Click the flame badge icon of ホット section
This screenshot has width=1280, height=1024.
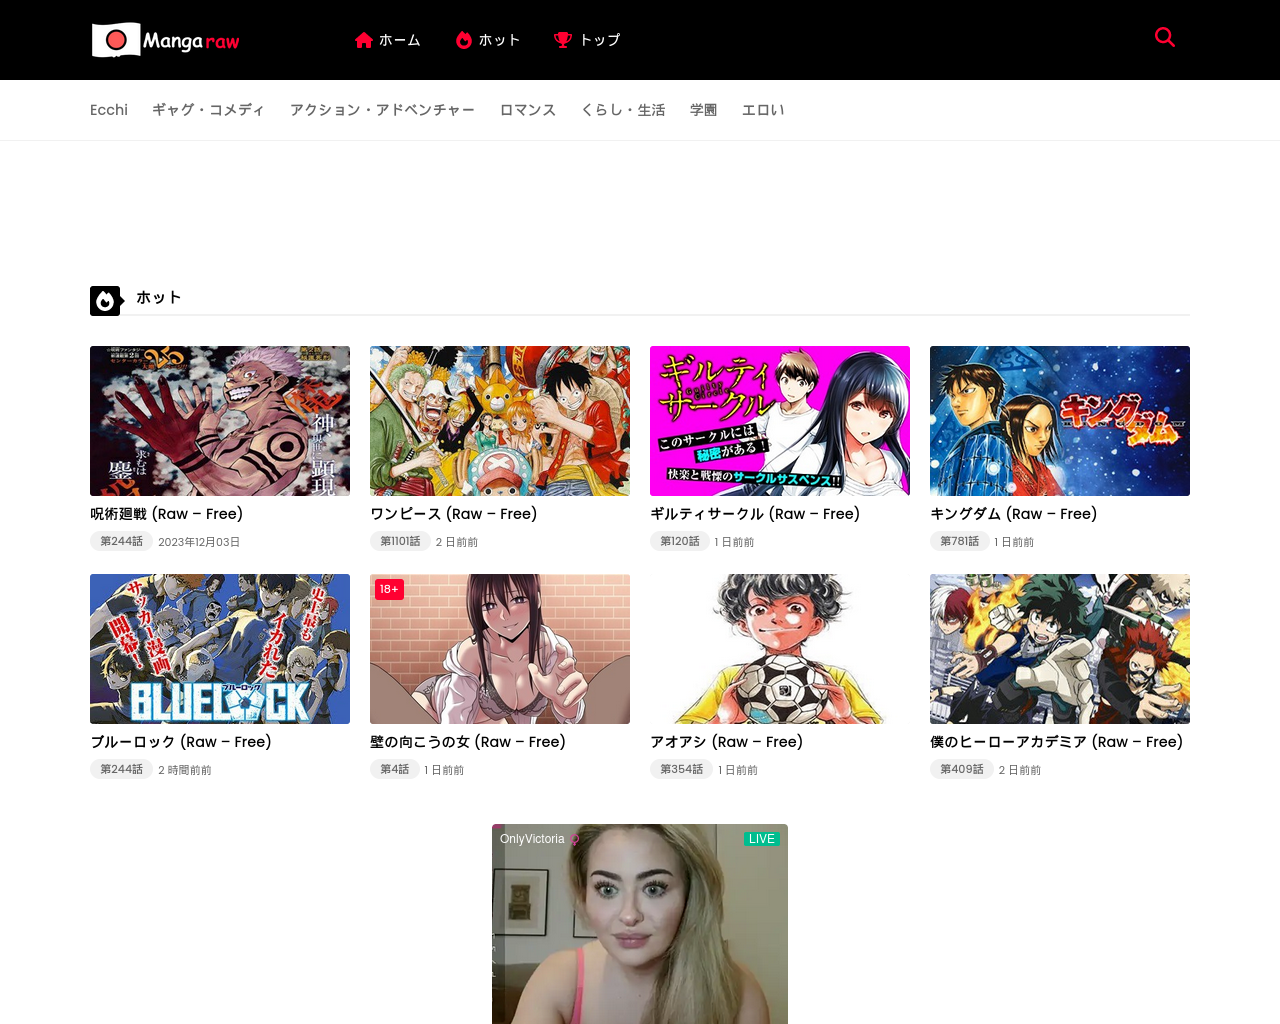(106, 301)
